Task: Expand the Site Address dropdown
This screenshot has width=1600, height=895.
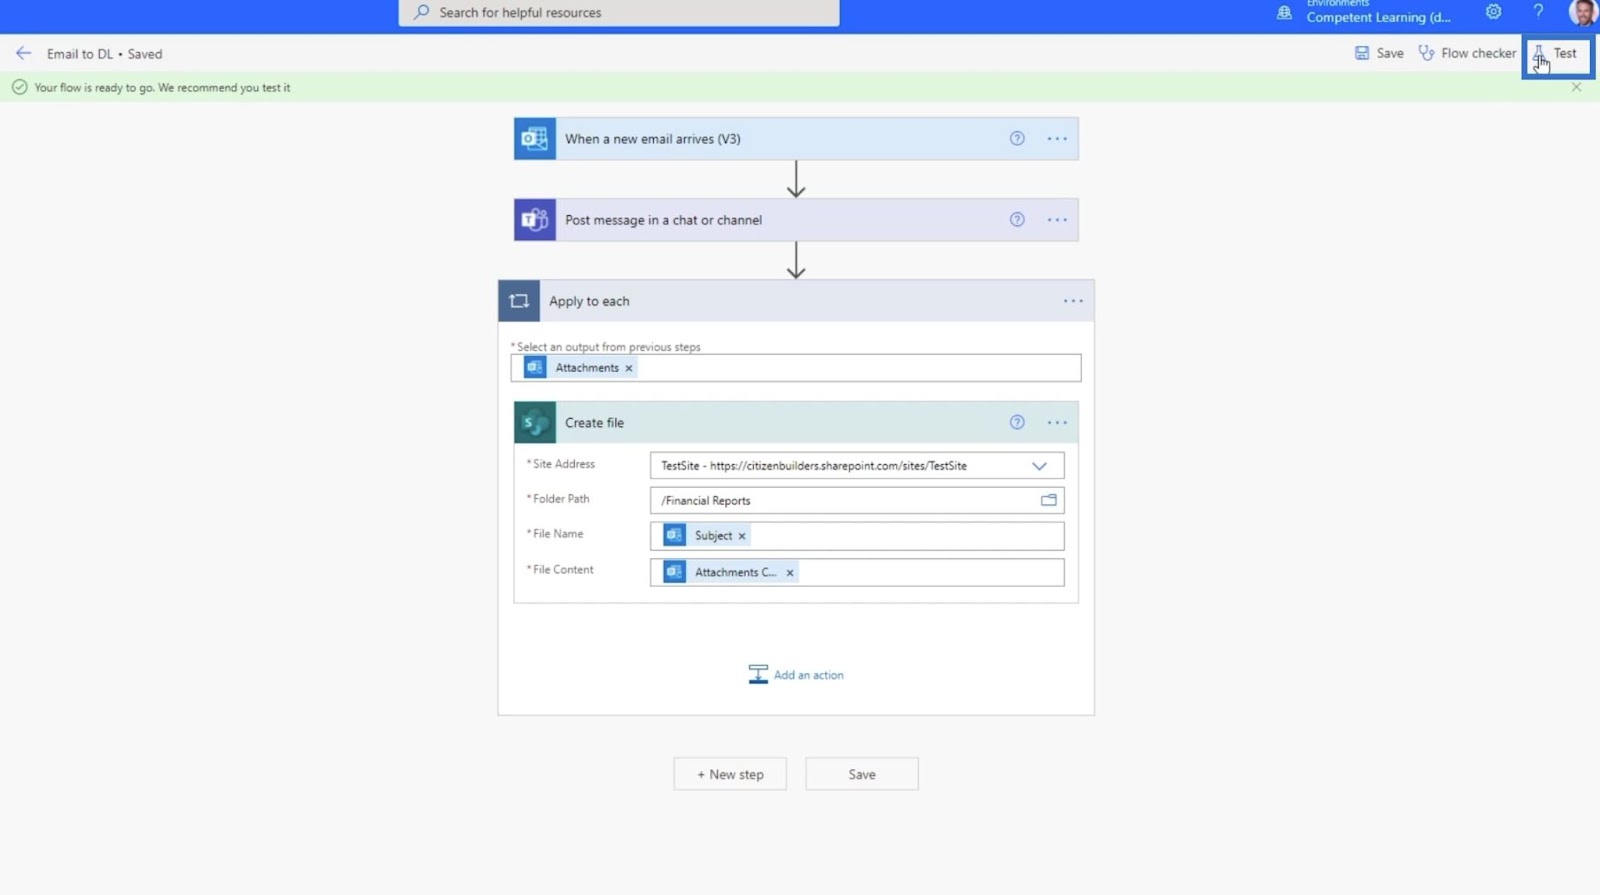Action: 1039,466
